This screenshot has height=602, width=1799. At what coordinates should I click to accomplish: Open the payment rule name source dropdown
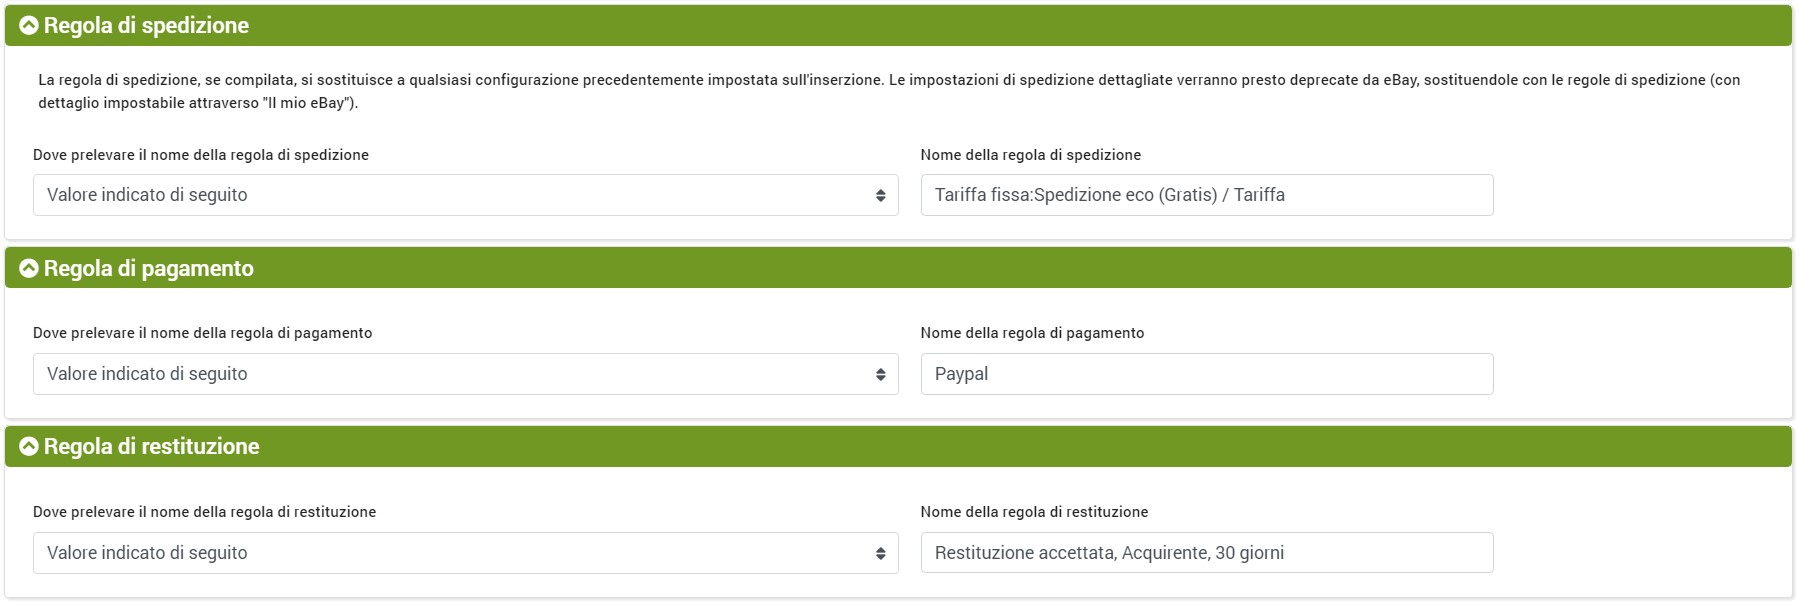pos(465,374)
